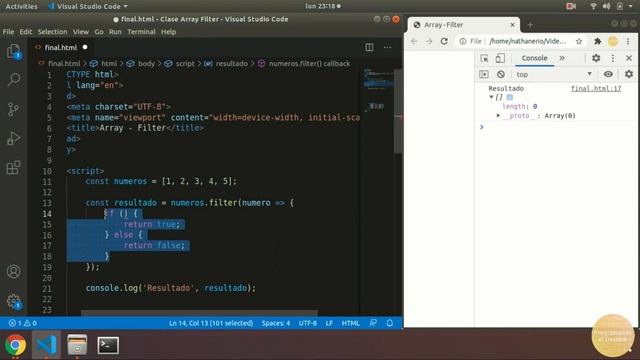The width and height of the screenshot is (640, 360).
Task: Open the Run menu
Action: (x=115, y=32)
